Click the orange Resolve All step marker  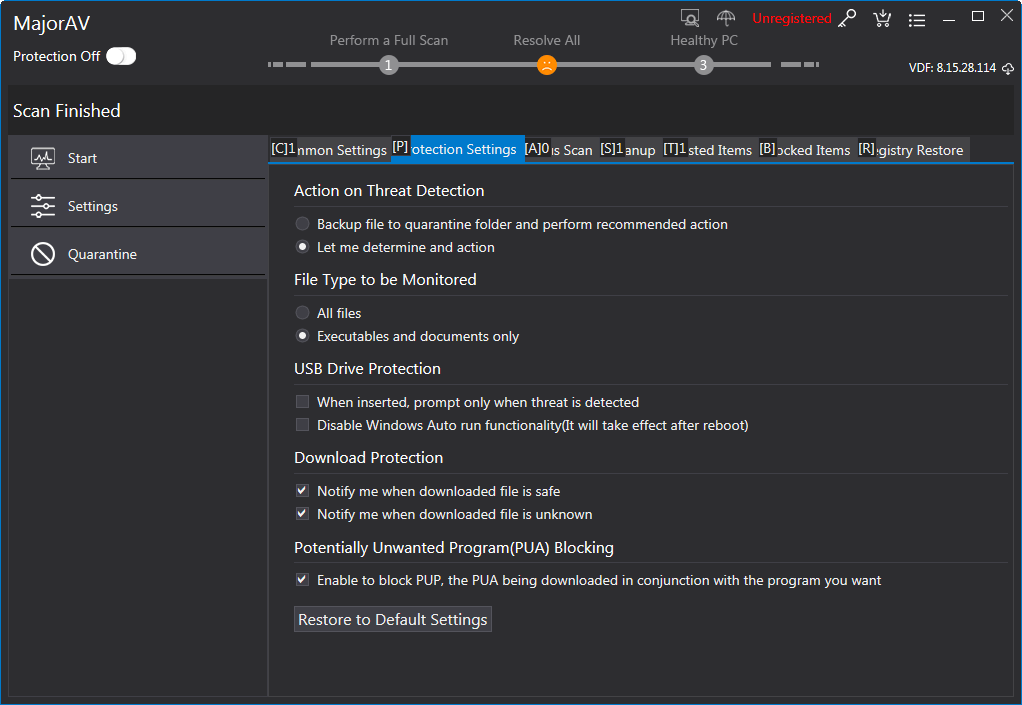pyautogui.click(x=546, y=65)
